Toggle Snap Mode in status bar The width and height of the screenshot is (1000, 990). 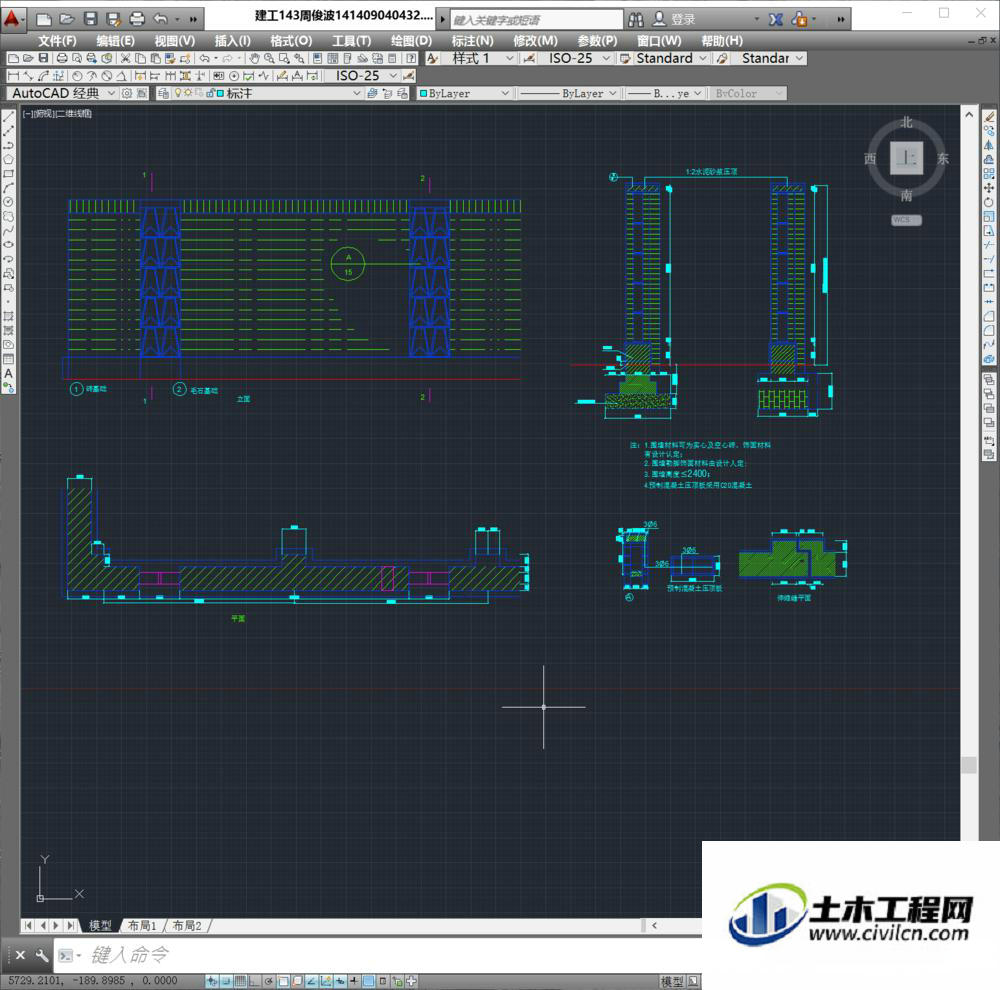226,981
